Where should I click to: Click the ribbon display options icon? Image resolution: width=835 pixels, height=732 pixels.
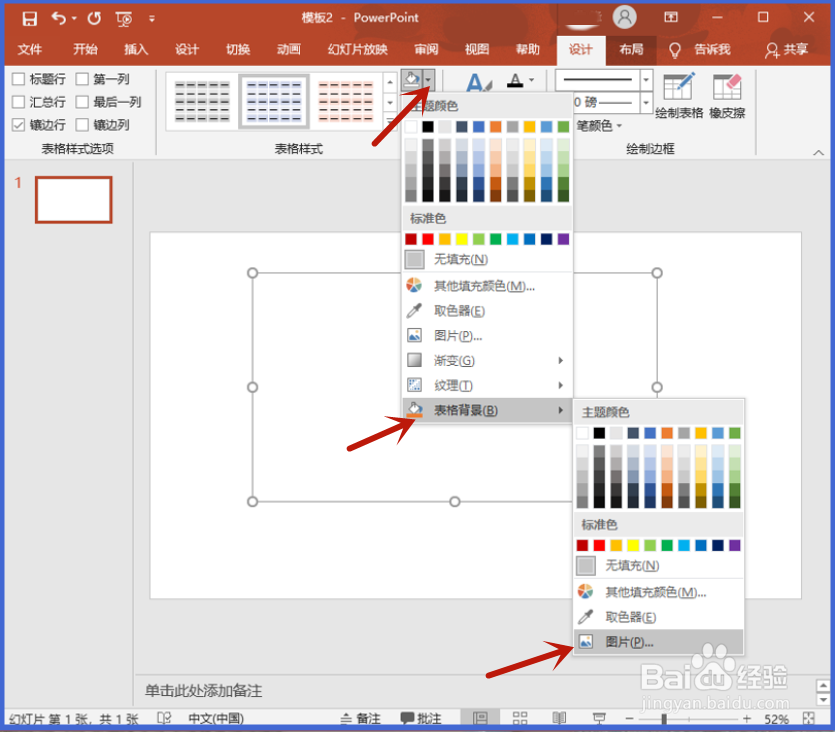[671, 18]
